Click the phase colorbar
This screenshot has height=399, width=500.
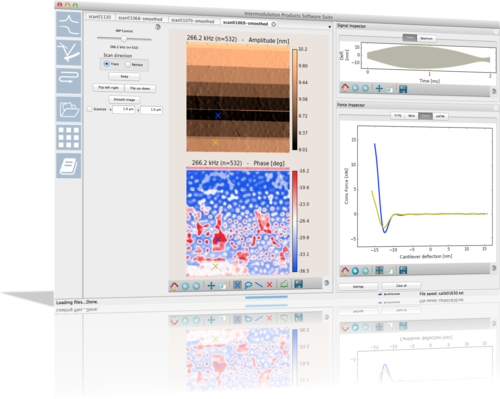(x=295, y=221)
